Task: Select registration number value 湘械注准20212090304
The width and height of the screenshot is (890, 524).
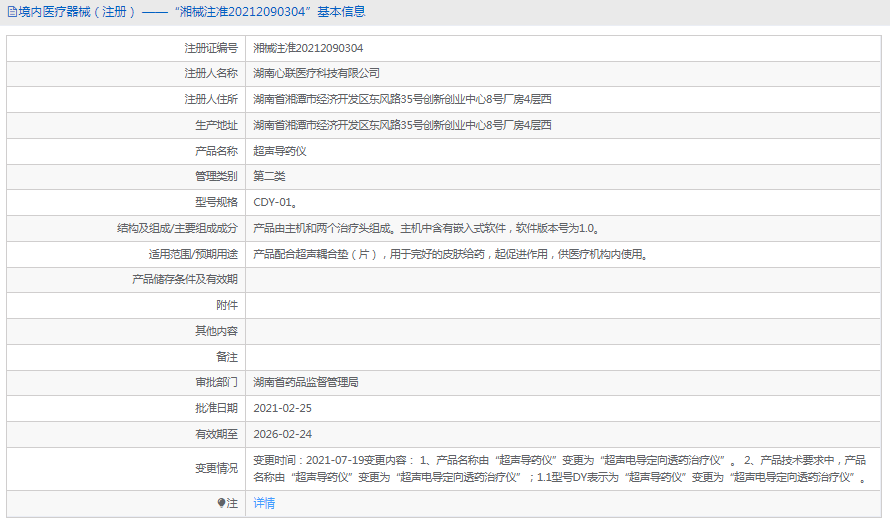Action: (x=308, y=48)
